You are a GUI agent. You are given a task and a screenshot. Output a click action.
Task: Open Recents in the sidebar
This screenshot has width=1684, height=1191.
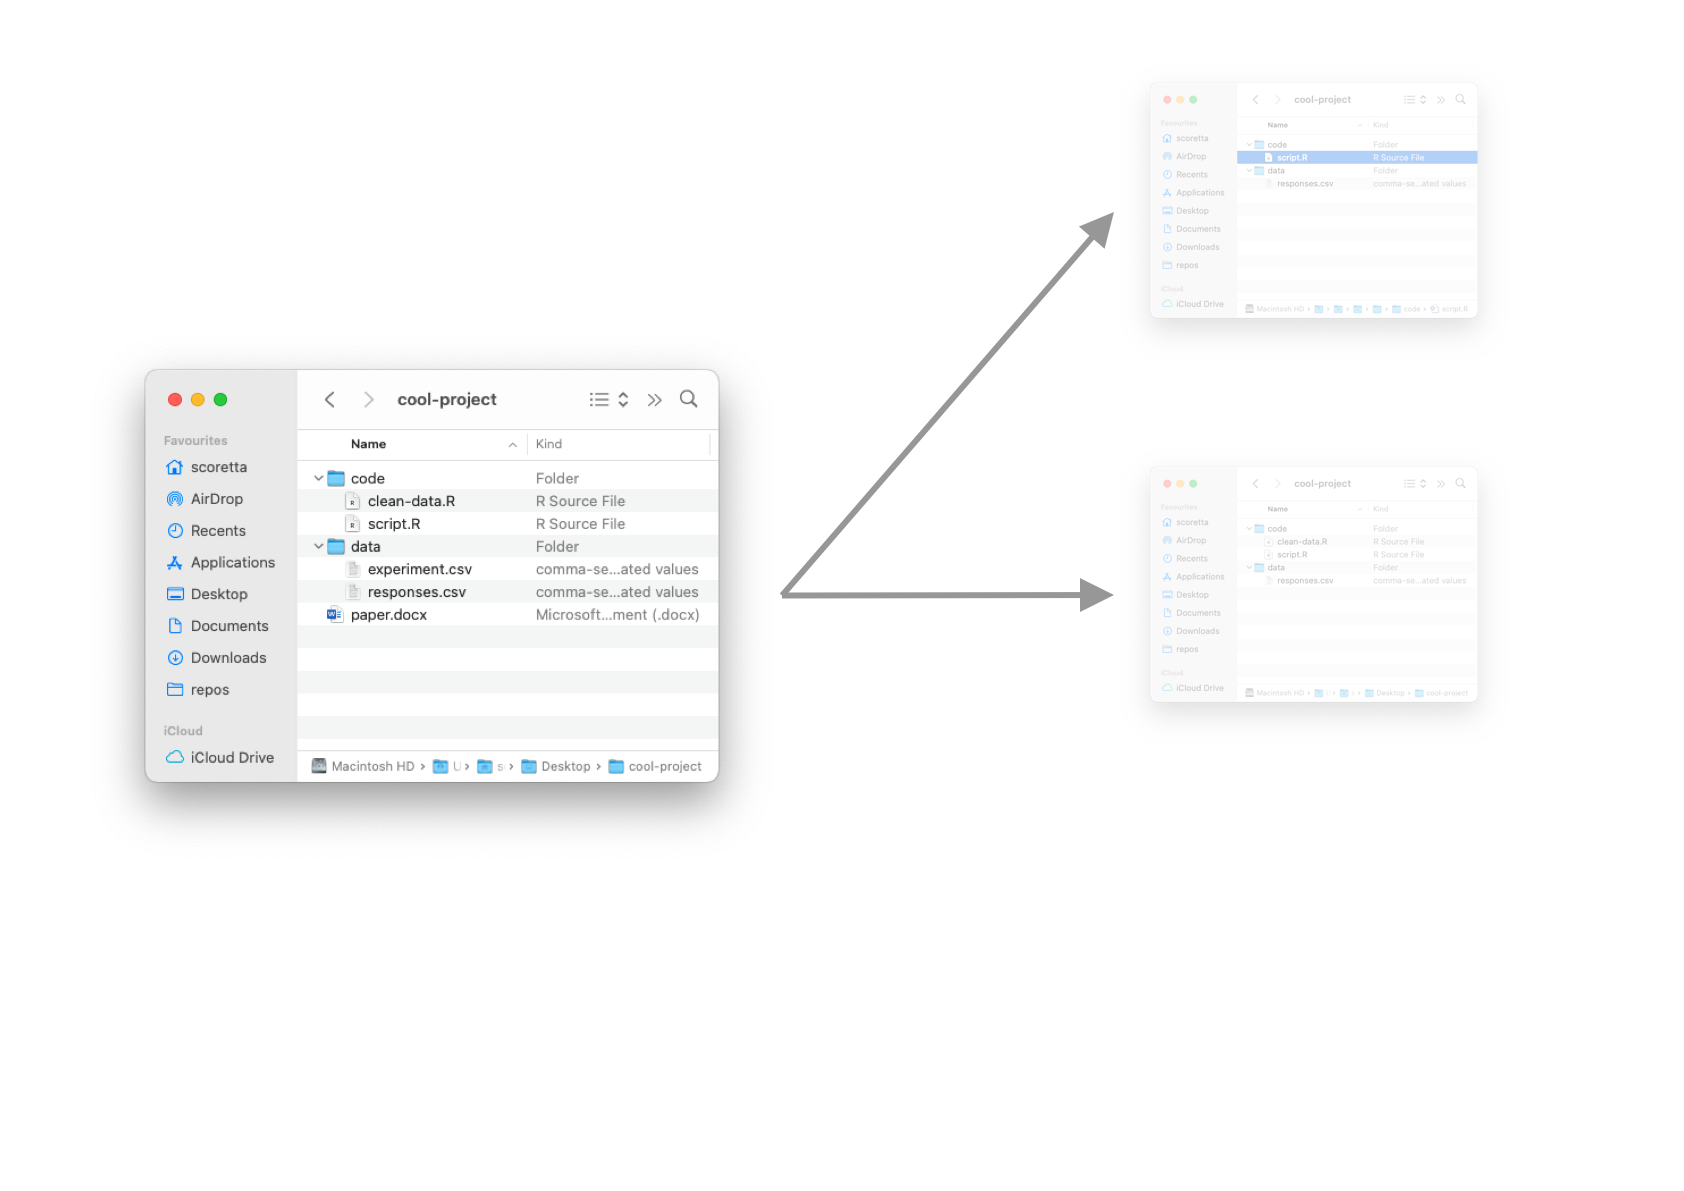tap(217, 531)
